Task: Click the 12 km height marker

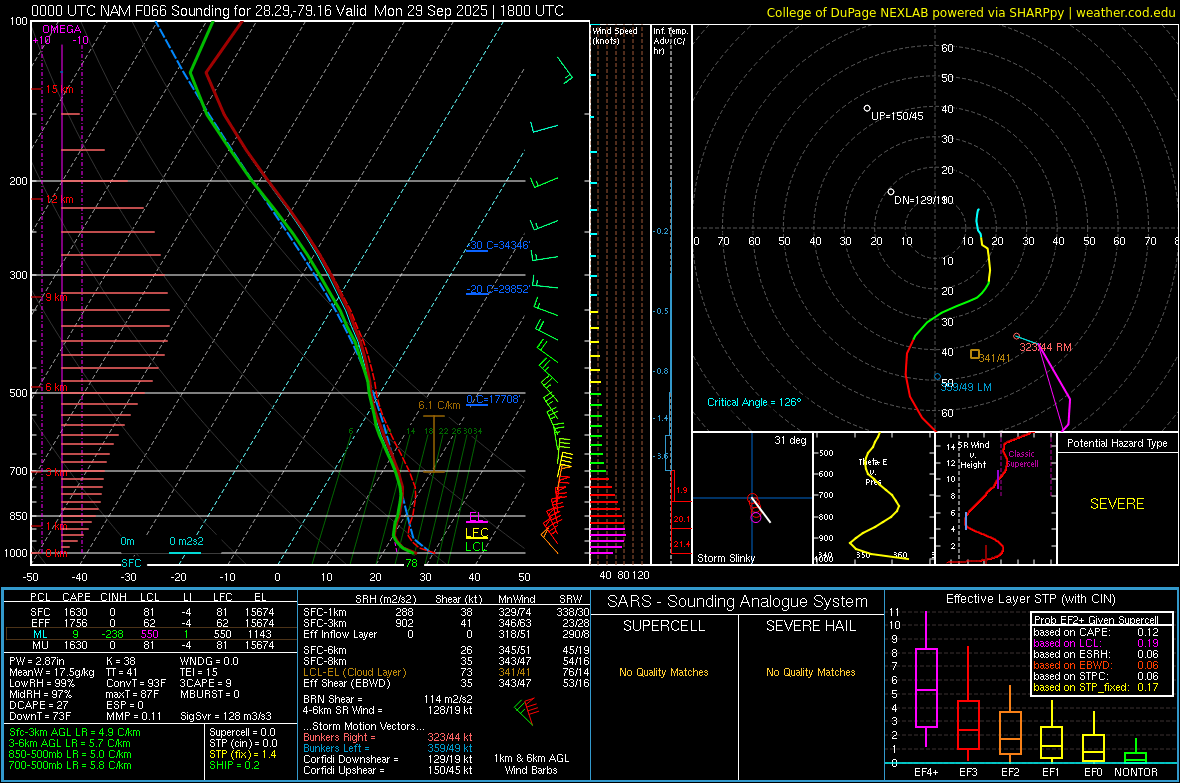Action: coord(59,200)
